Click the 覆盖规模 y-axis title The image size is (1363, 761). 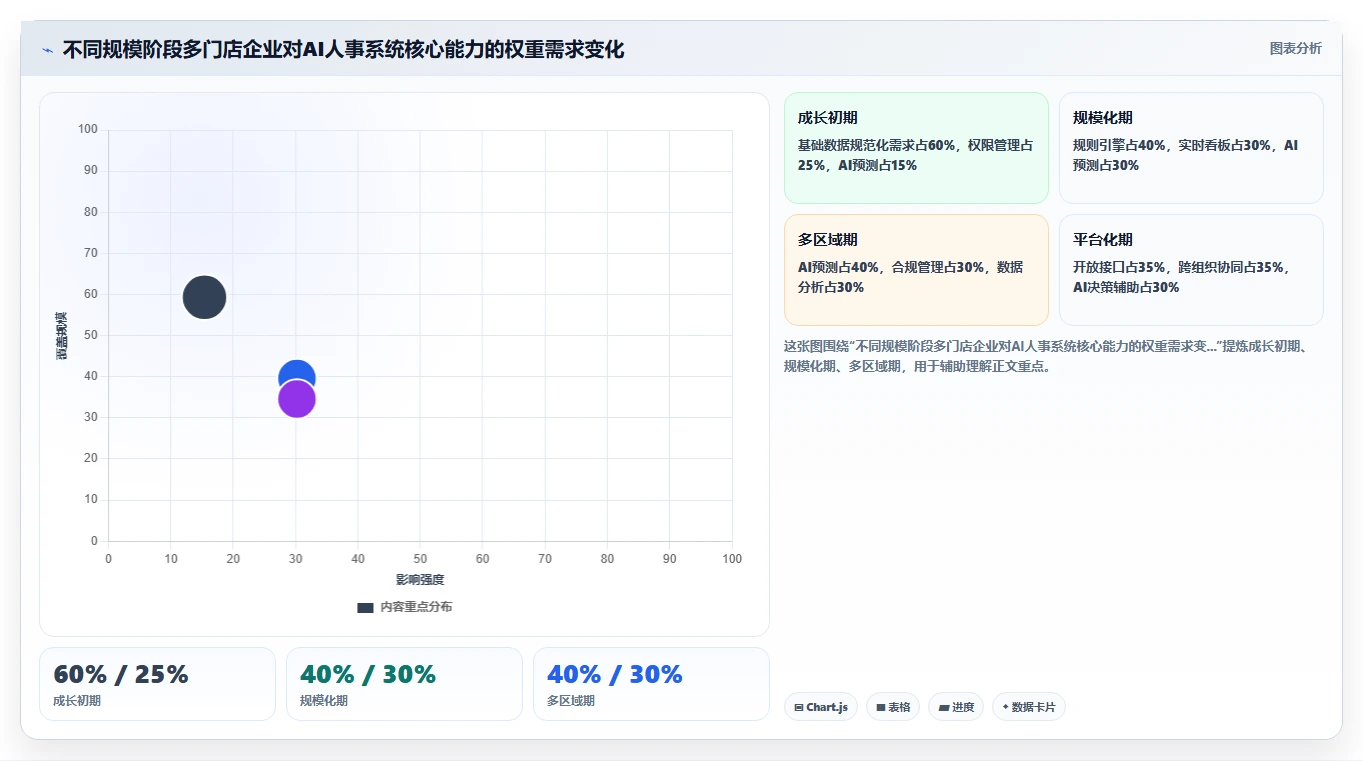(x=62, y=336)
